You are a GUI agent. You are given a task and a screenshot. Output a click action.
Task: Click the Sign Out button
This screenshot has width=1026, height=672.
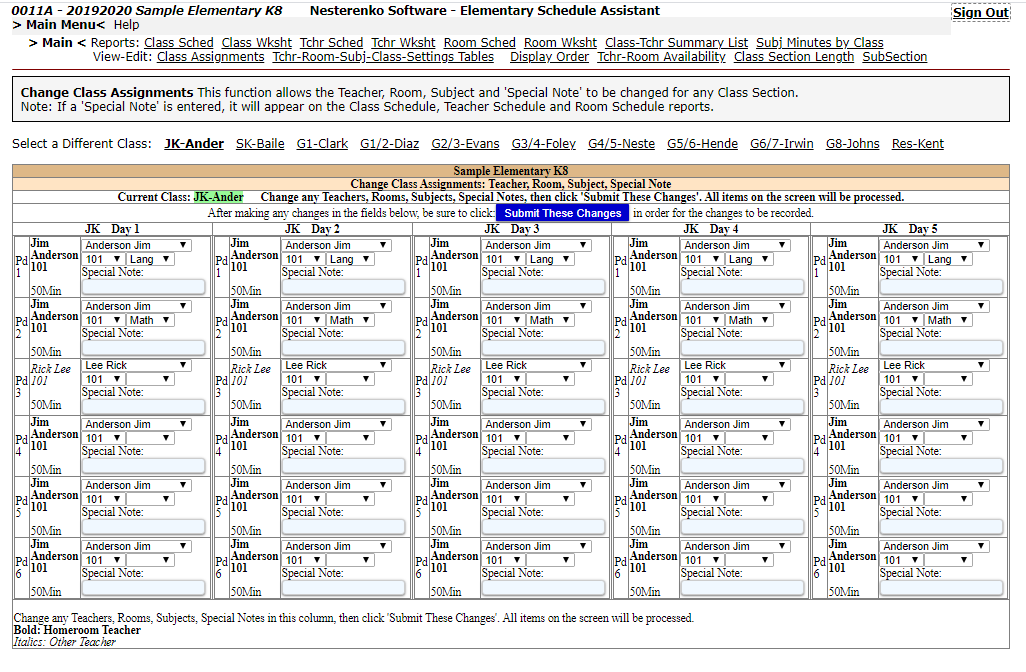tap(980, 13)
